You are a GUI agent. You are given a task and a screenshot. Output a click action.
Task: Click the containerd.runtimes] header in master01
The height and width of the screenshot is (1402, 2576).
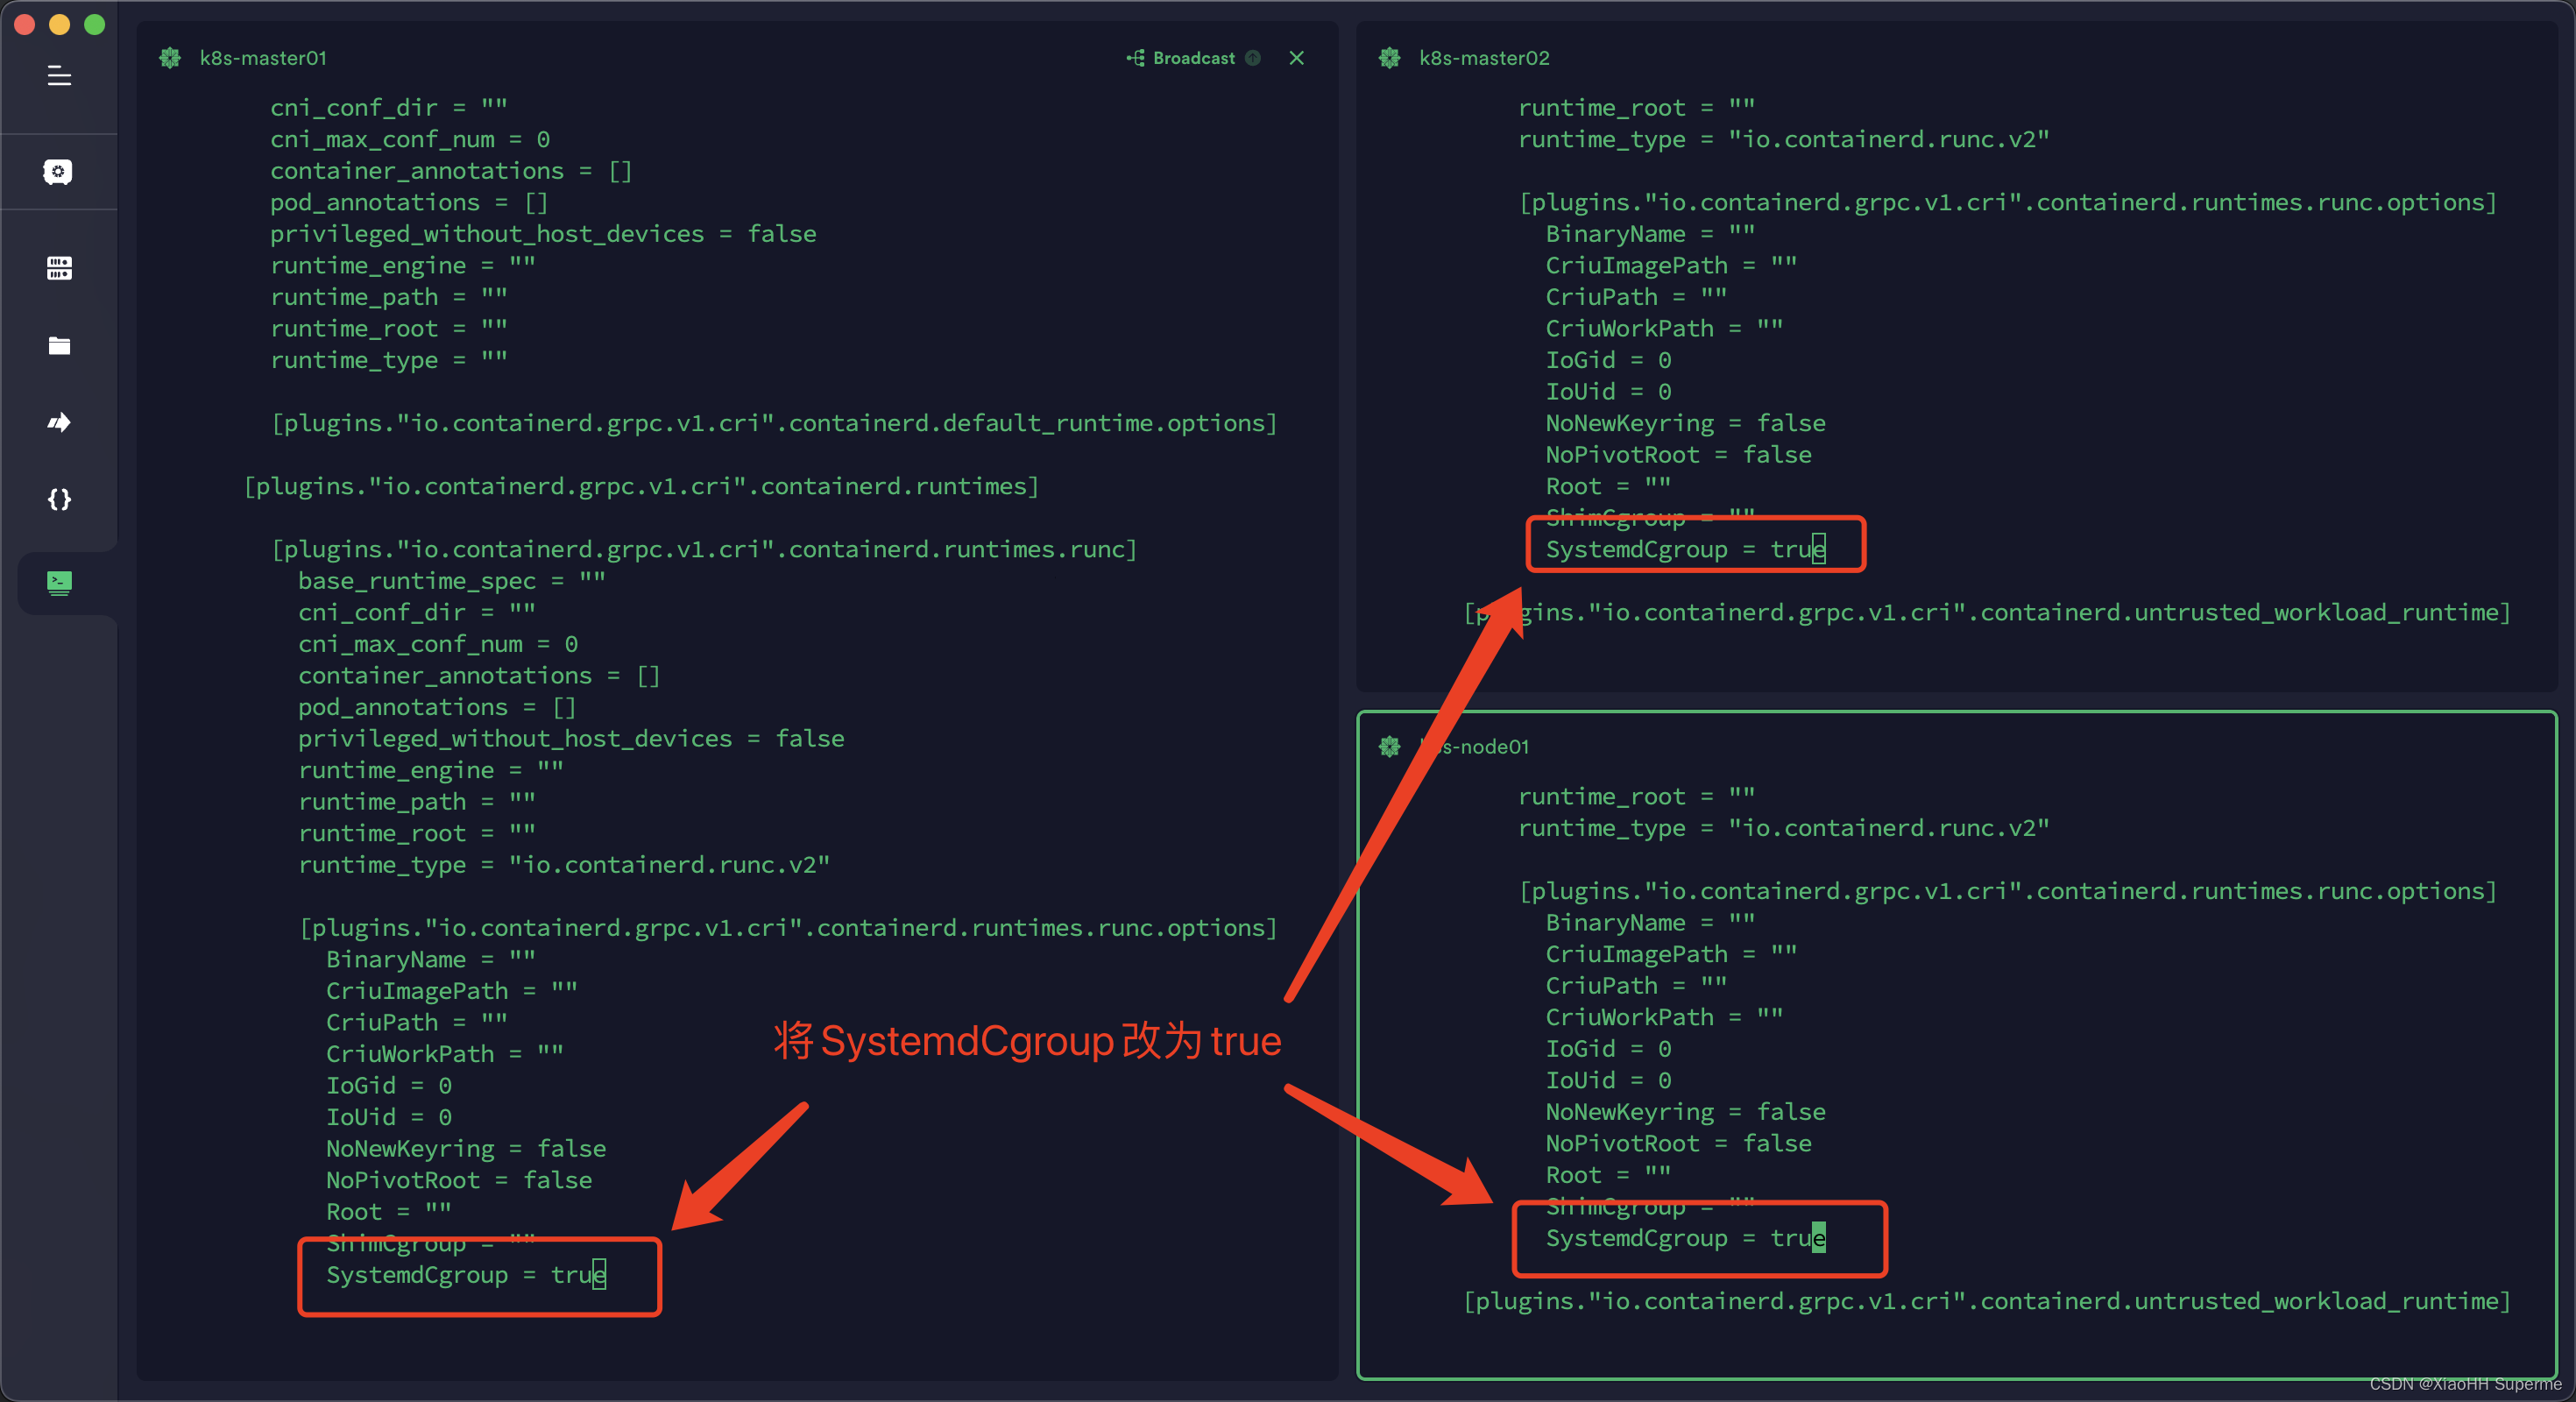[x=642, y=486]
